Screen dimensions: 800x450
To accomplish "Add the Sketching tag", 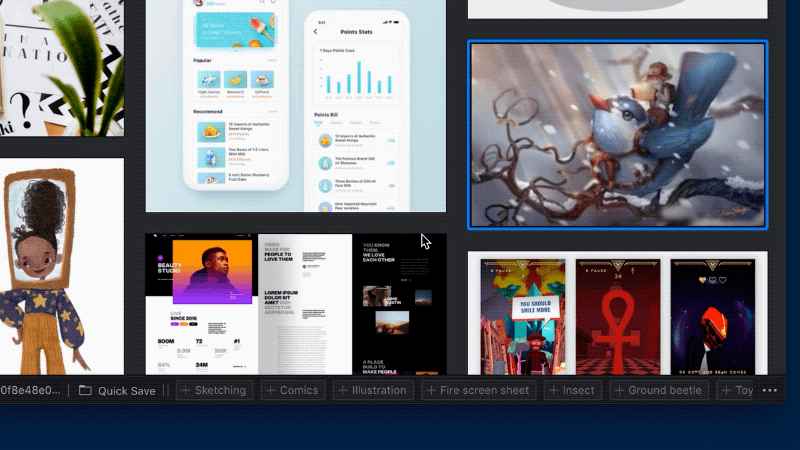I will pos(214,390).
